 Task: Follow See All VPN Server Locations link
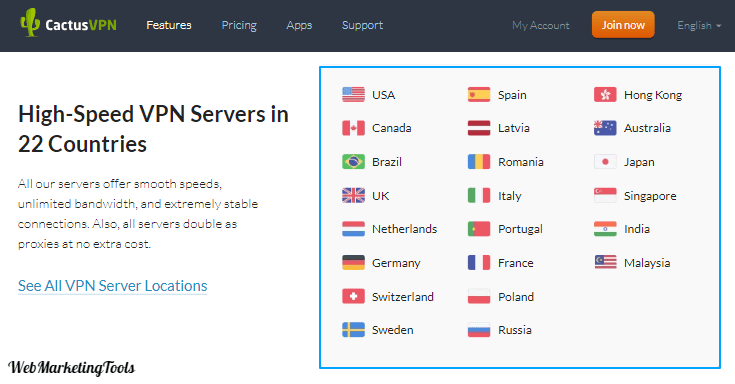click(112, 286)
